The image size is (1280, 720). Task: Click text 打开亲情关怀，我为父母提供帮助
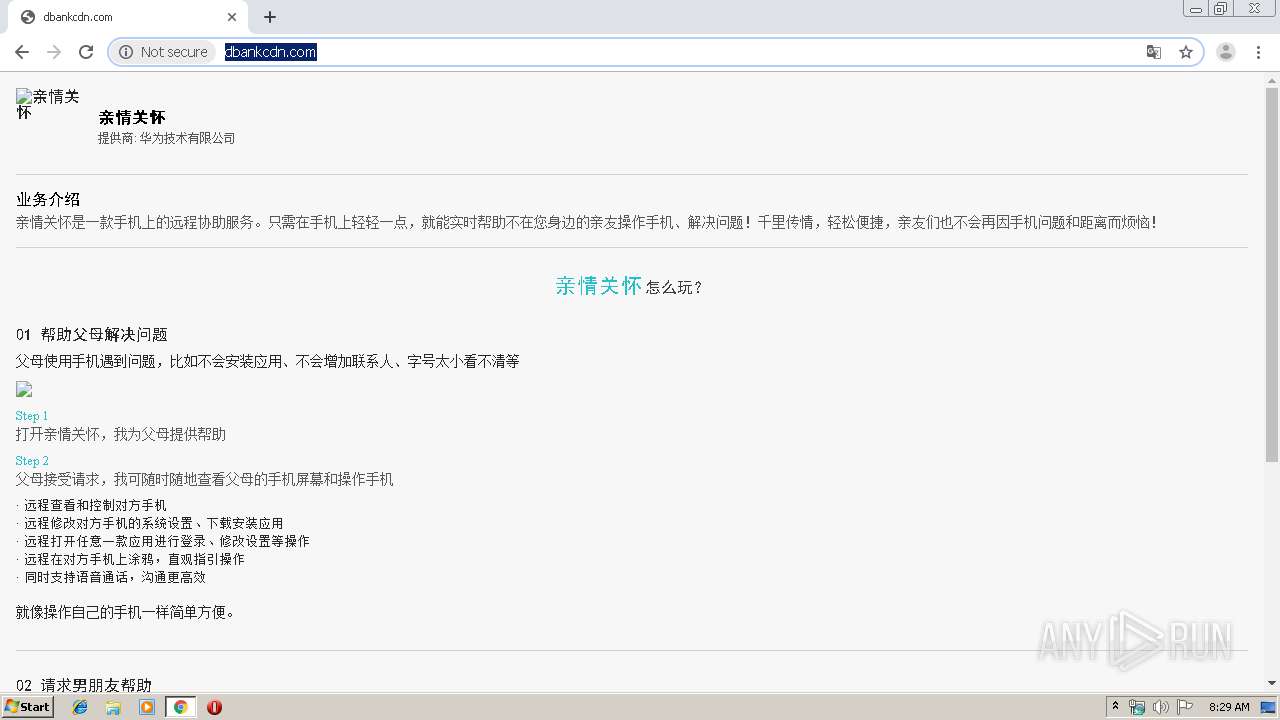pos(121,434)
